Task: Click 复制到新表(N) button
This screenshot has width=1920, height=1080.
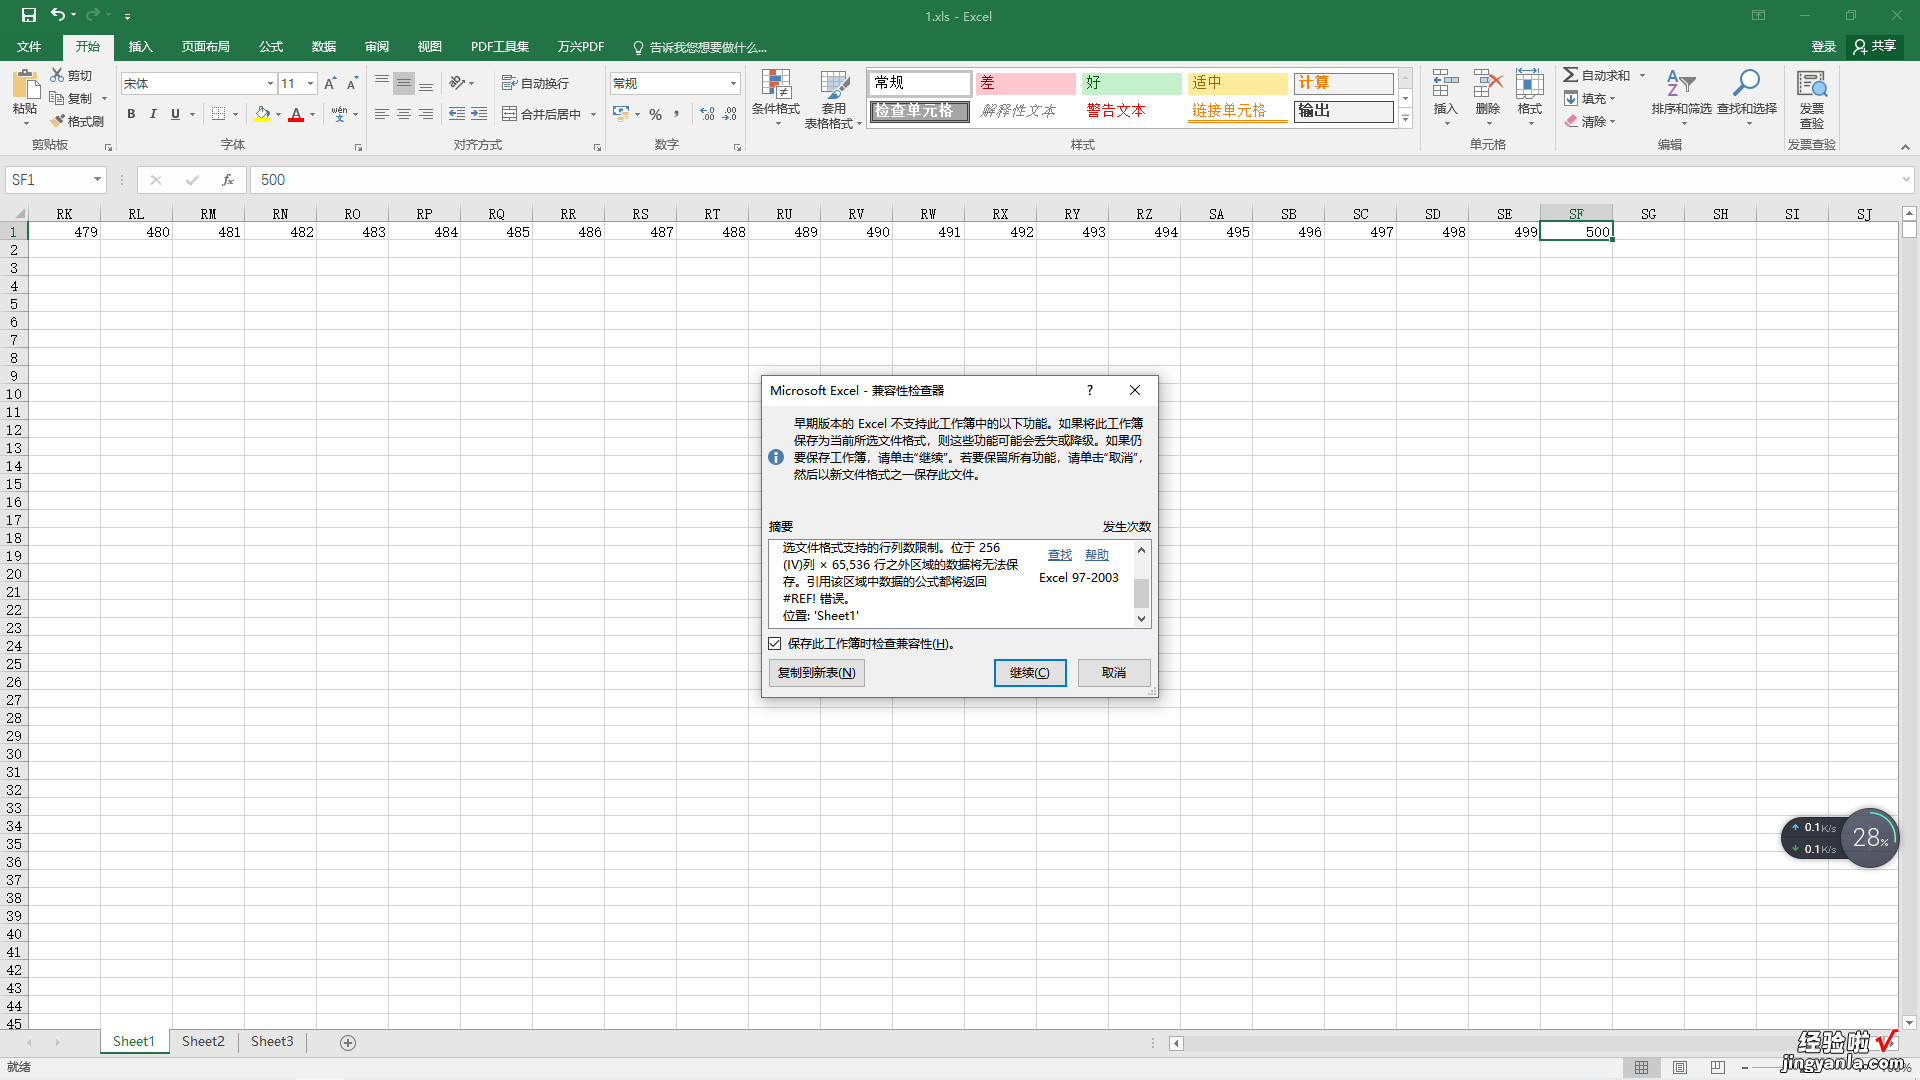Action: pyautogui.click(x=817, y=673)
